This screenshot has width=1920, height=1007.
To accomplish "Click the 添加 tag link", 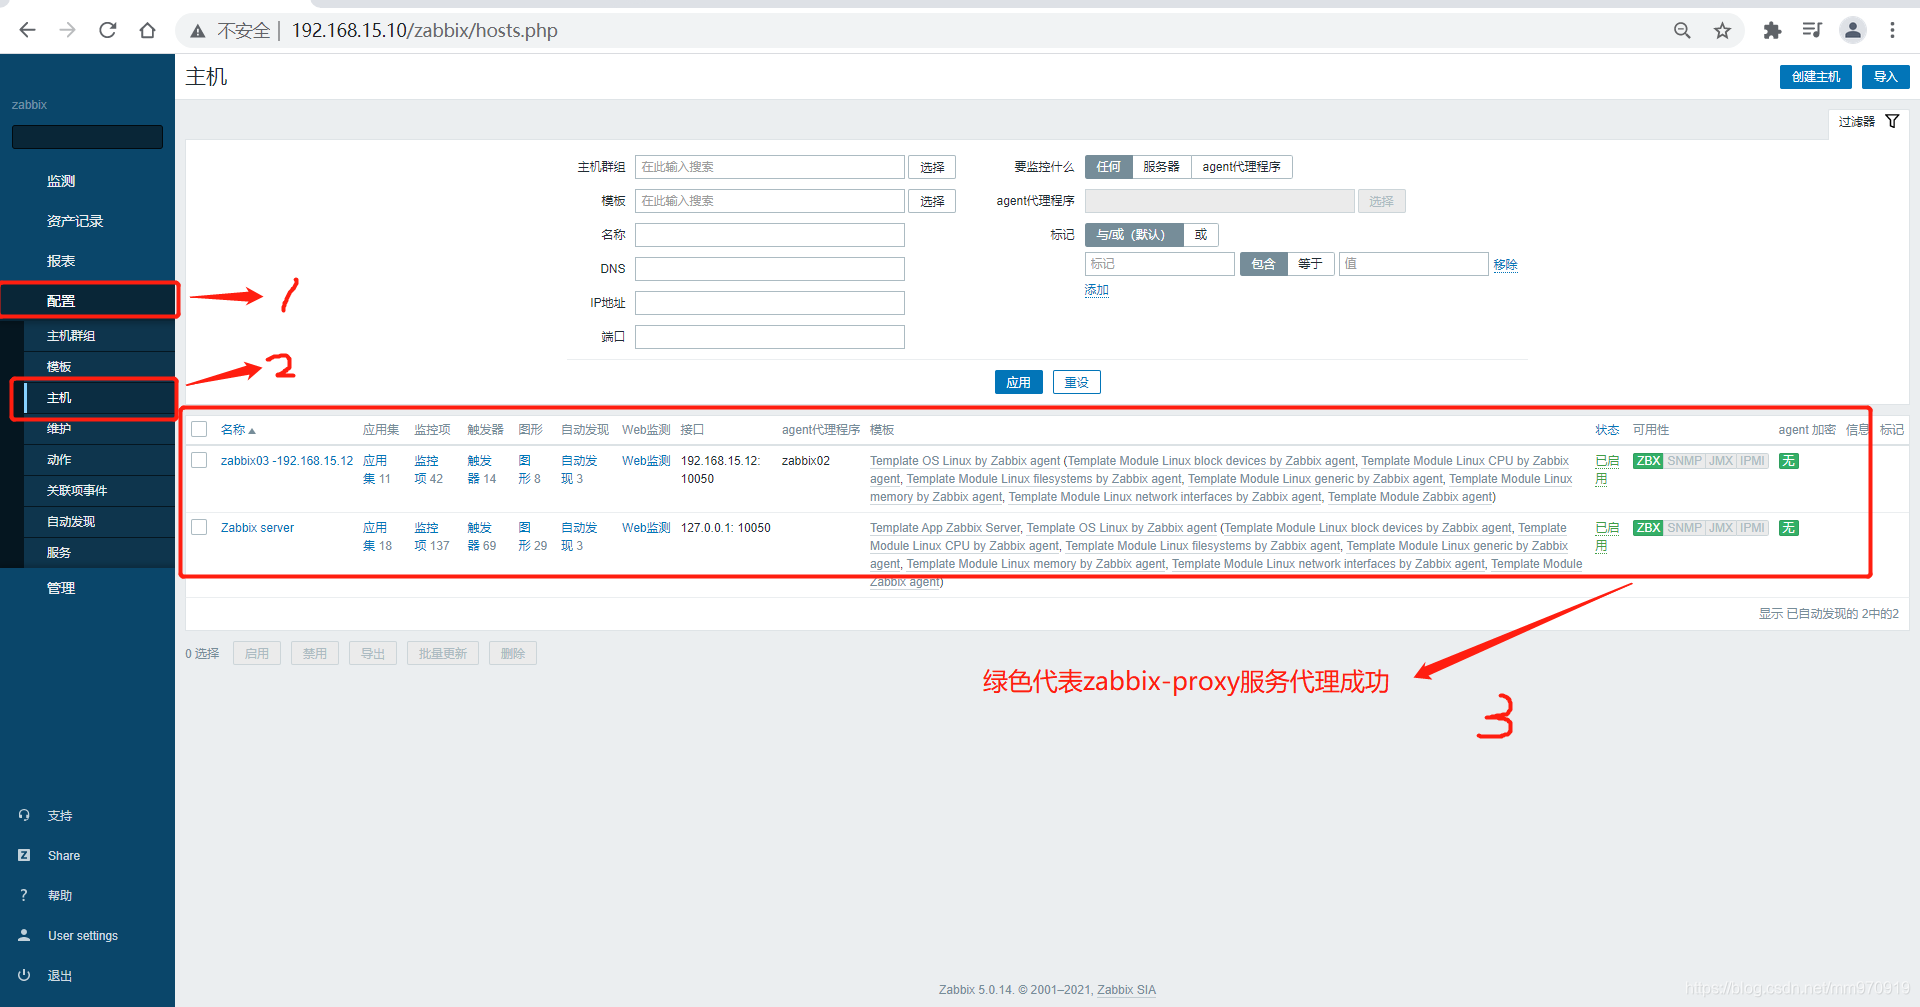I will (x=1096, y=290).
